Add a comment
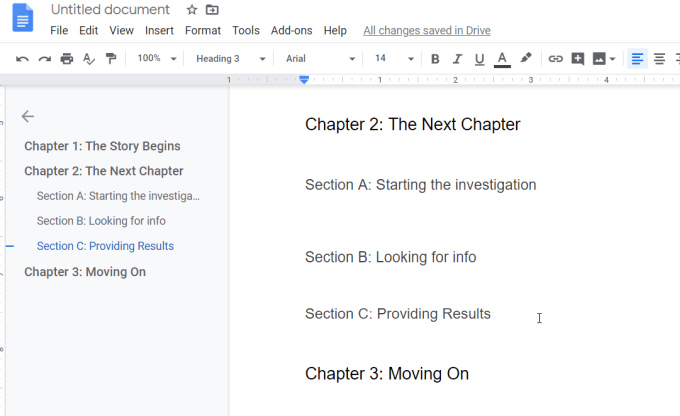The image size is (680, 416). click(578, 59)
